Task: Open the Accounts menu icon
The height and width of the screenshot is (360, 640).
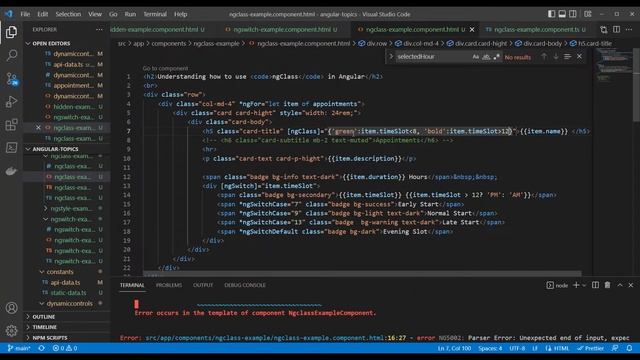Action: coord(11,308)
